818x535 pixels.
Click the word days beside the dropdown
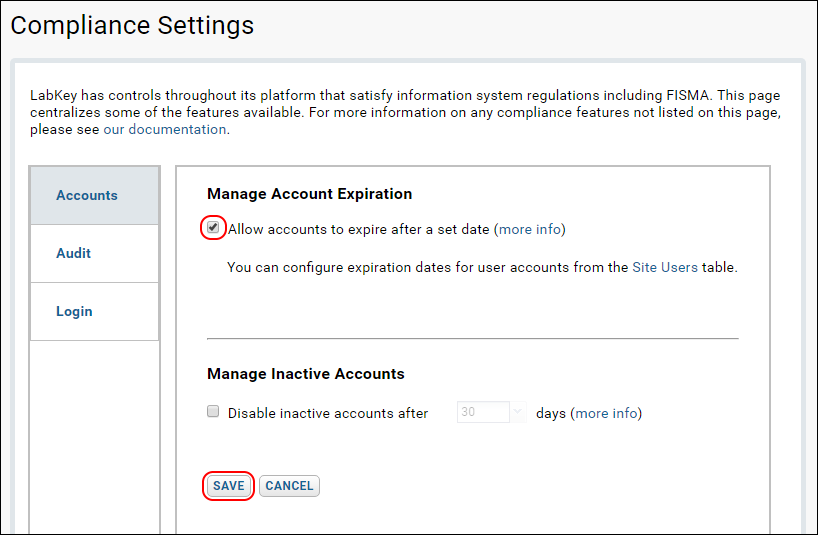tap(551, 414)
